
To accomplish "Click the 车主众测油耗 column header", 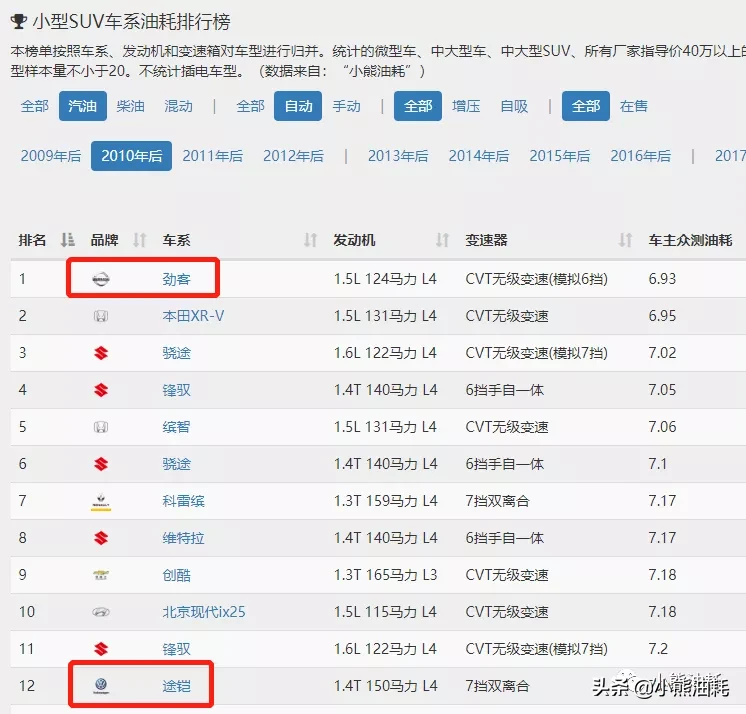I will tap(690, 240).
